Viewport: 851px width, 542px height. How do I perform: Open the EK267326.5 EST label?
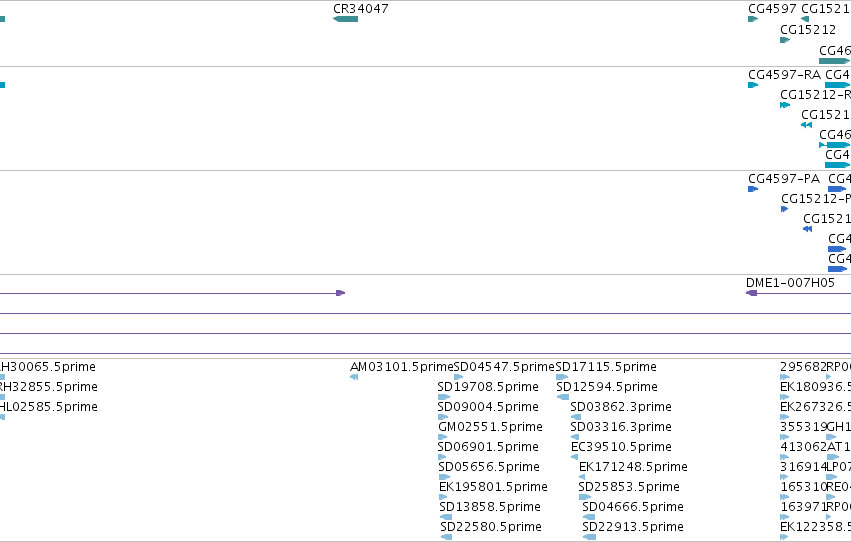815,407
